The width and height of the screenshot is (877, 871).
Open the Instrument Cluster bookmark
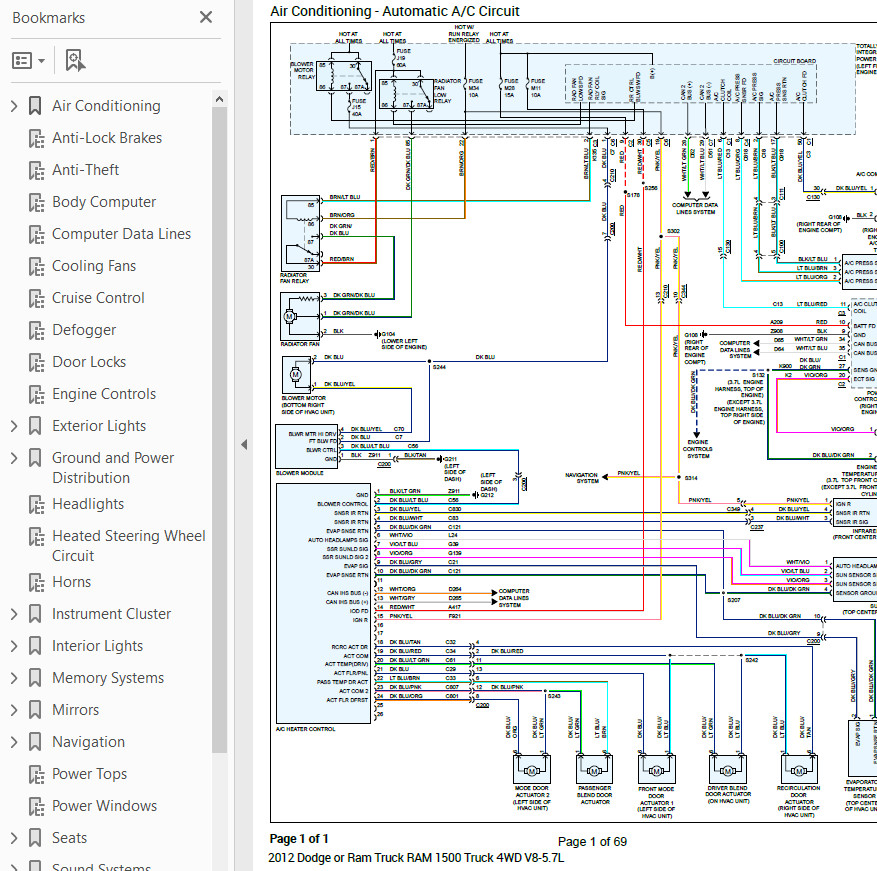click(111, 614)
